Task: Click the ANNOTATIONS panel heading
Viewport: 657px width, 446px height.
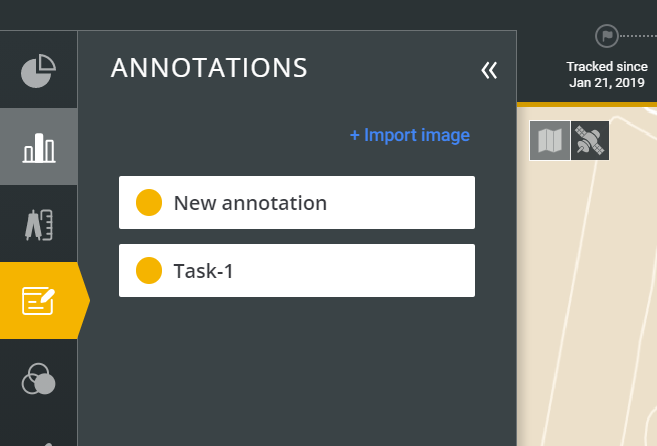Action: point(209,68)
